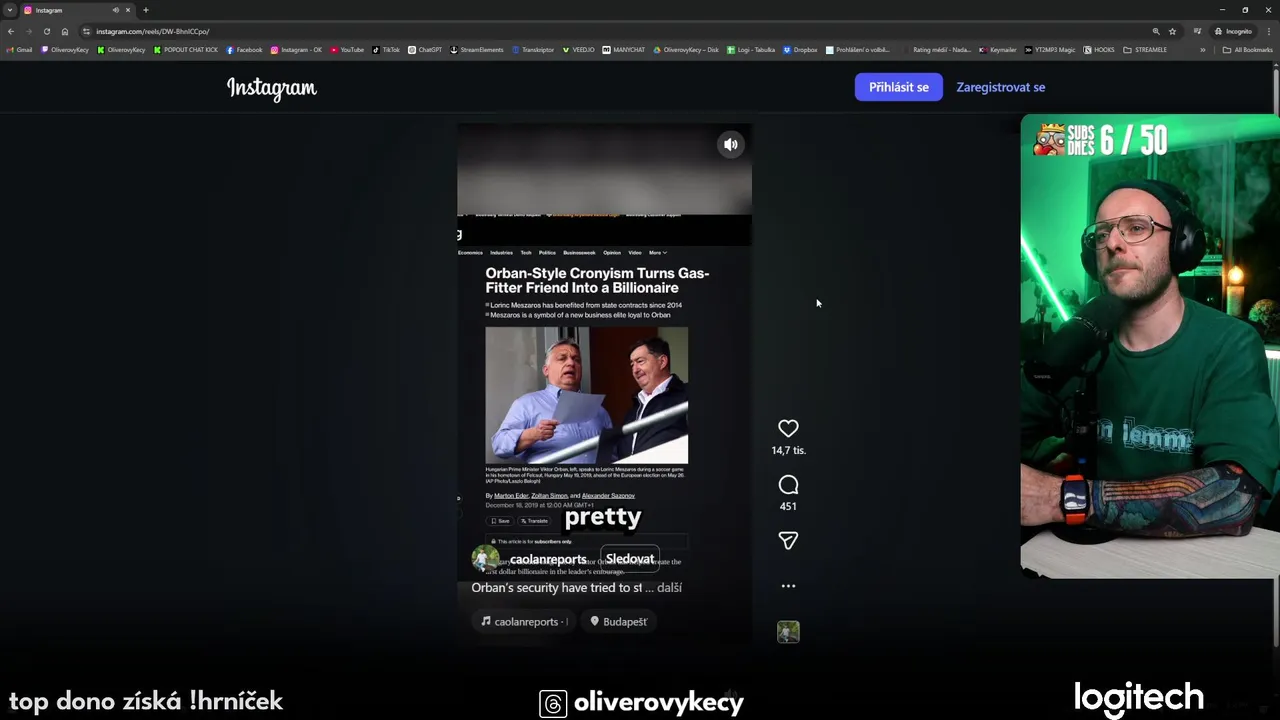This screenshot has height=720, width=1280.
Task: Open the All Bookmarks folder
Action: (x=1248, y=50)
